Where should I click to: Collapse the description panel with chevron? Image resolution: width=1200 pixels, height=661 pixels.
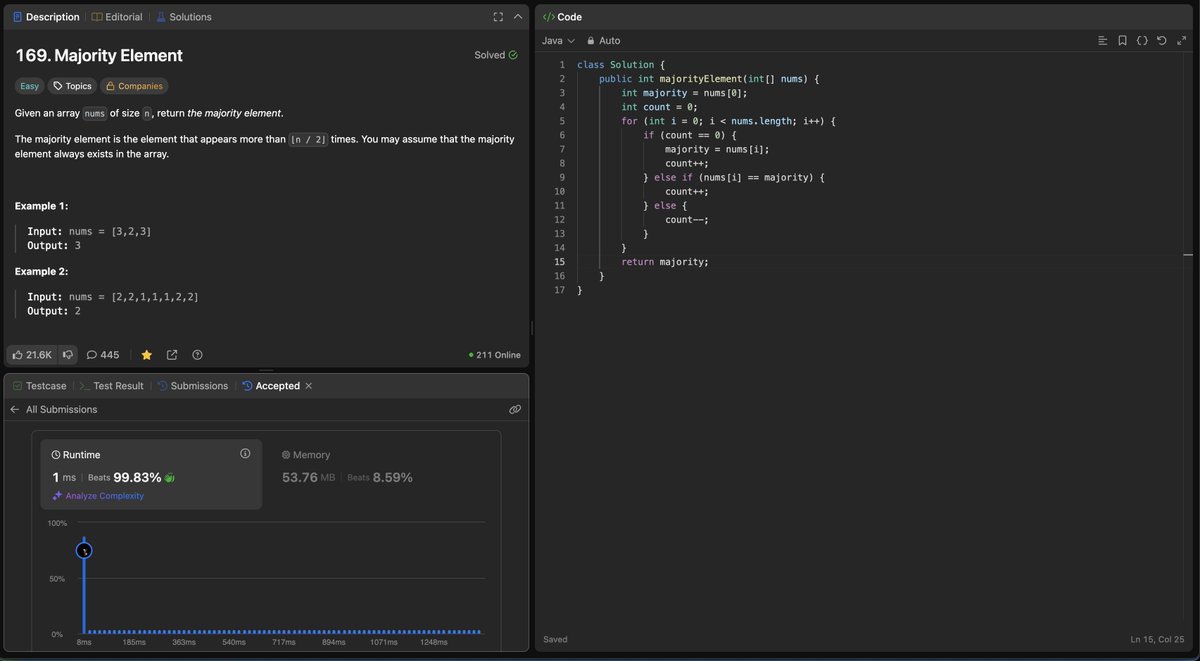(x=517, y=17)
